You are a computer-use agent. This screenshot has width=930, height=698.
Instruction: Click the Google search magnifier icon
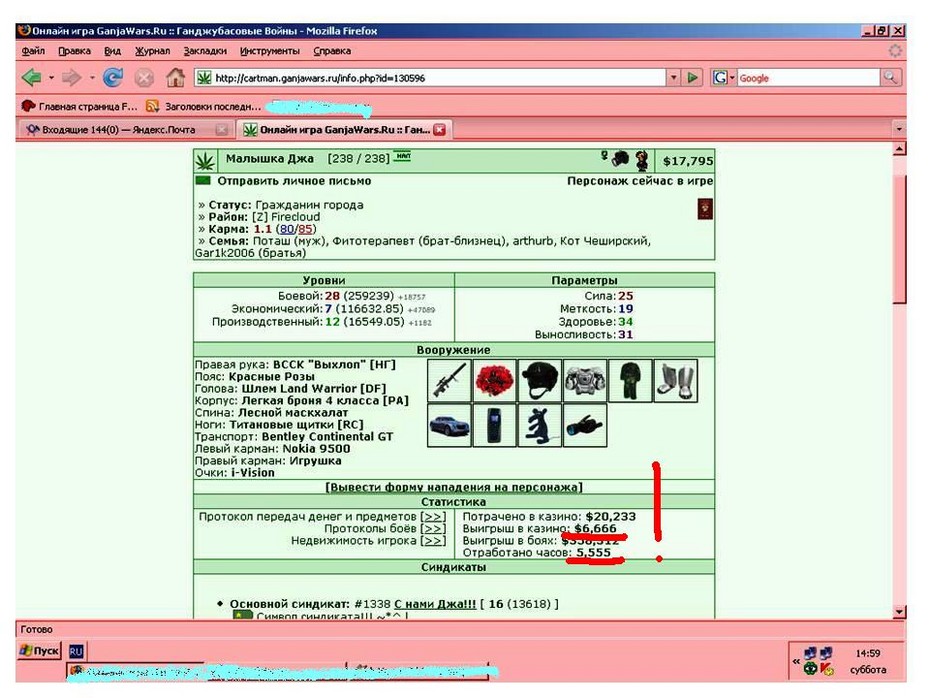tap(891, 77)
